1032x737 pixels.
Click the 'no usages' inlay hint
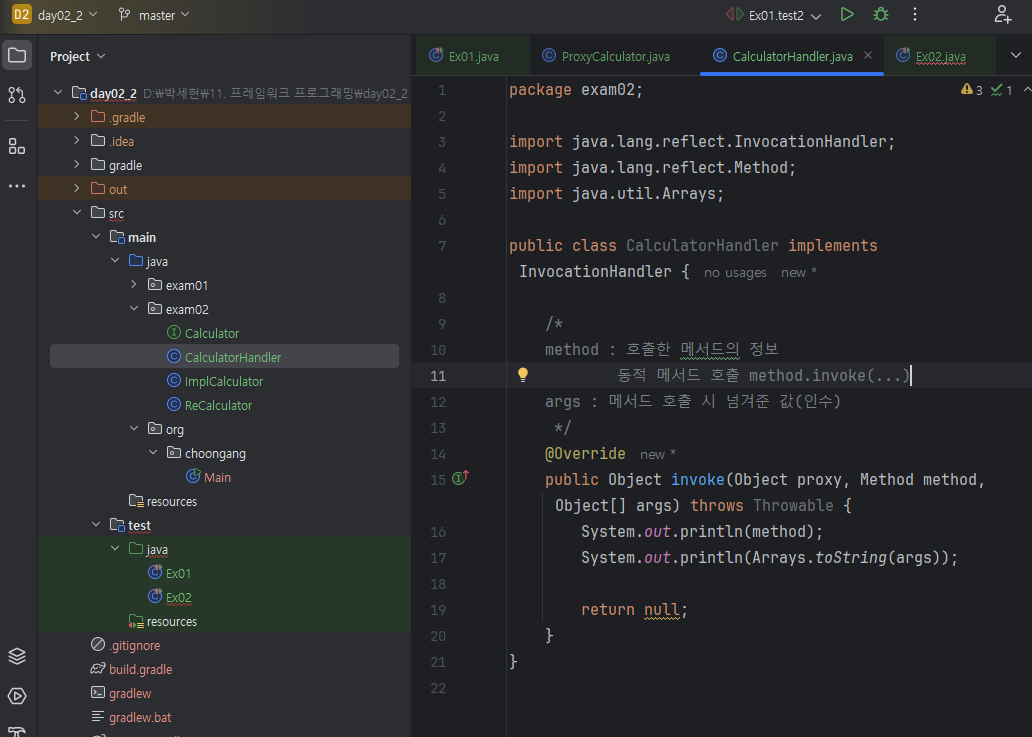pos(735,272)
